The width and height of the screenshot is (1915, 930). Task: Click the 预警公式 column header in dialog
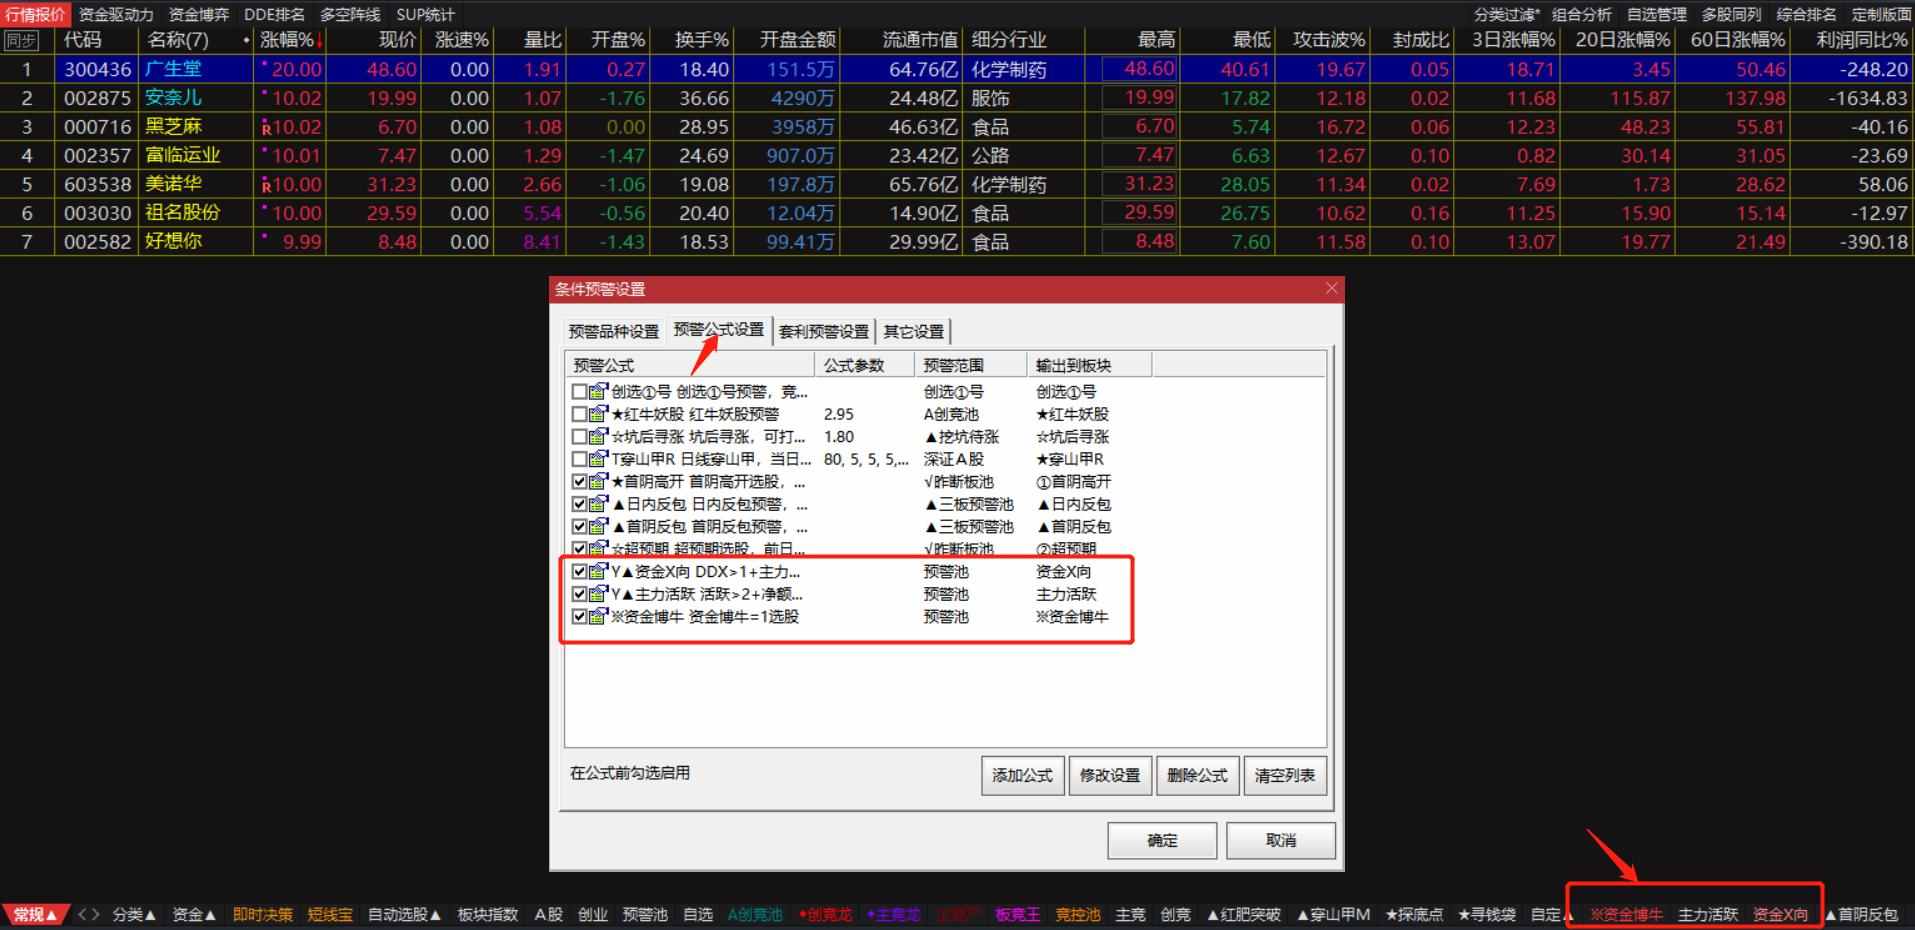click(690, 365)
